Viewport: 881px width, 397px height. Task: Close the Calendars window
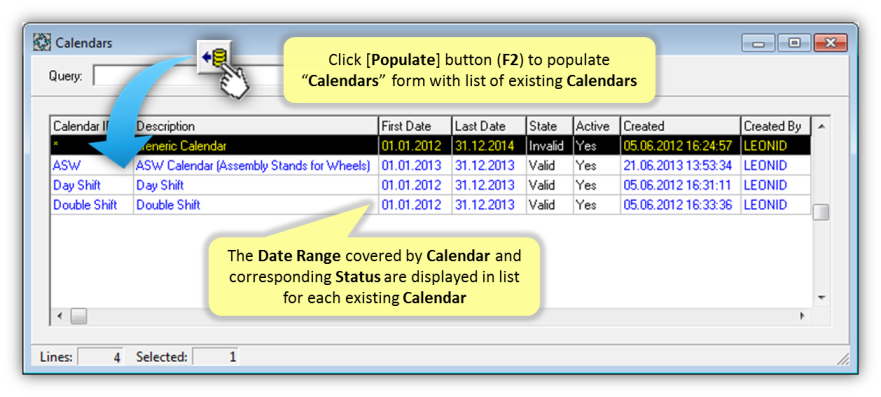pos(830,43)
